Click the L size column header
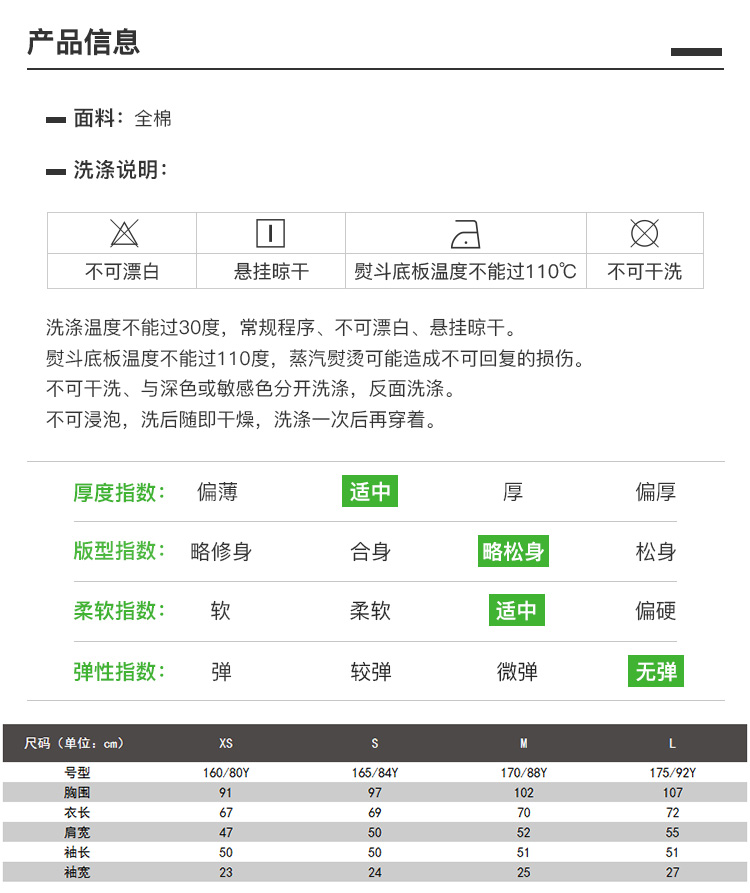Viewport: 750px width, 893px height. [672, 743]
